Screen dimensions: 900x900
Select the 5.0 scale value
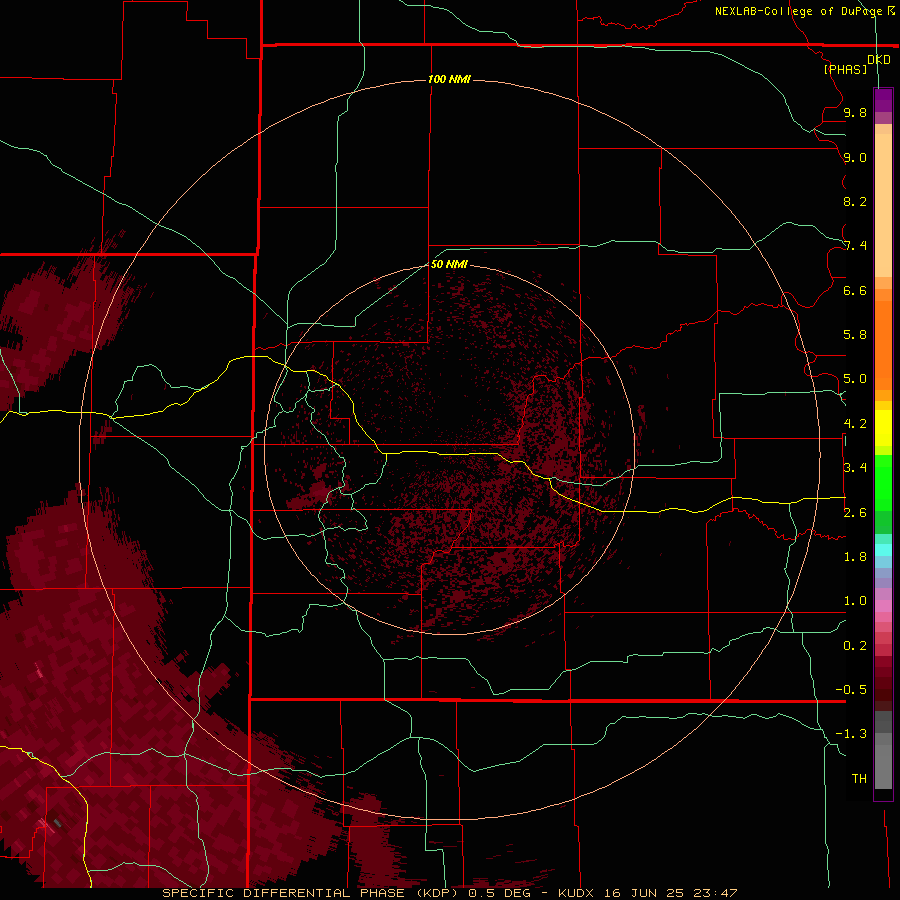[x=855, y=379]
